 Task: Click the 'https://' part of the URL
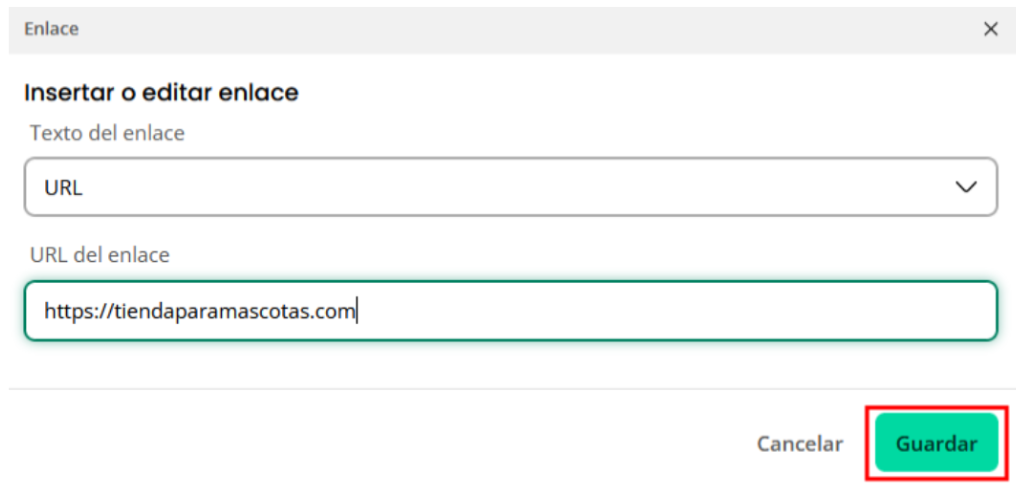pyautogui.click(x=78, y=312)
